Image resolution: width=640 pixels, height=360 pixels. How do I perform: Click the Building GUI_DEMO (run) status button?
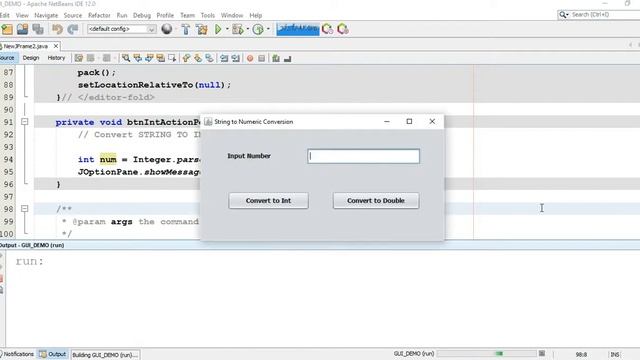pos(105,355)
